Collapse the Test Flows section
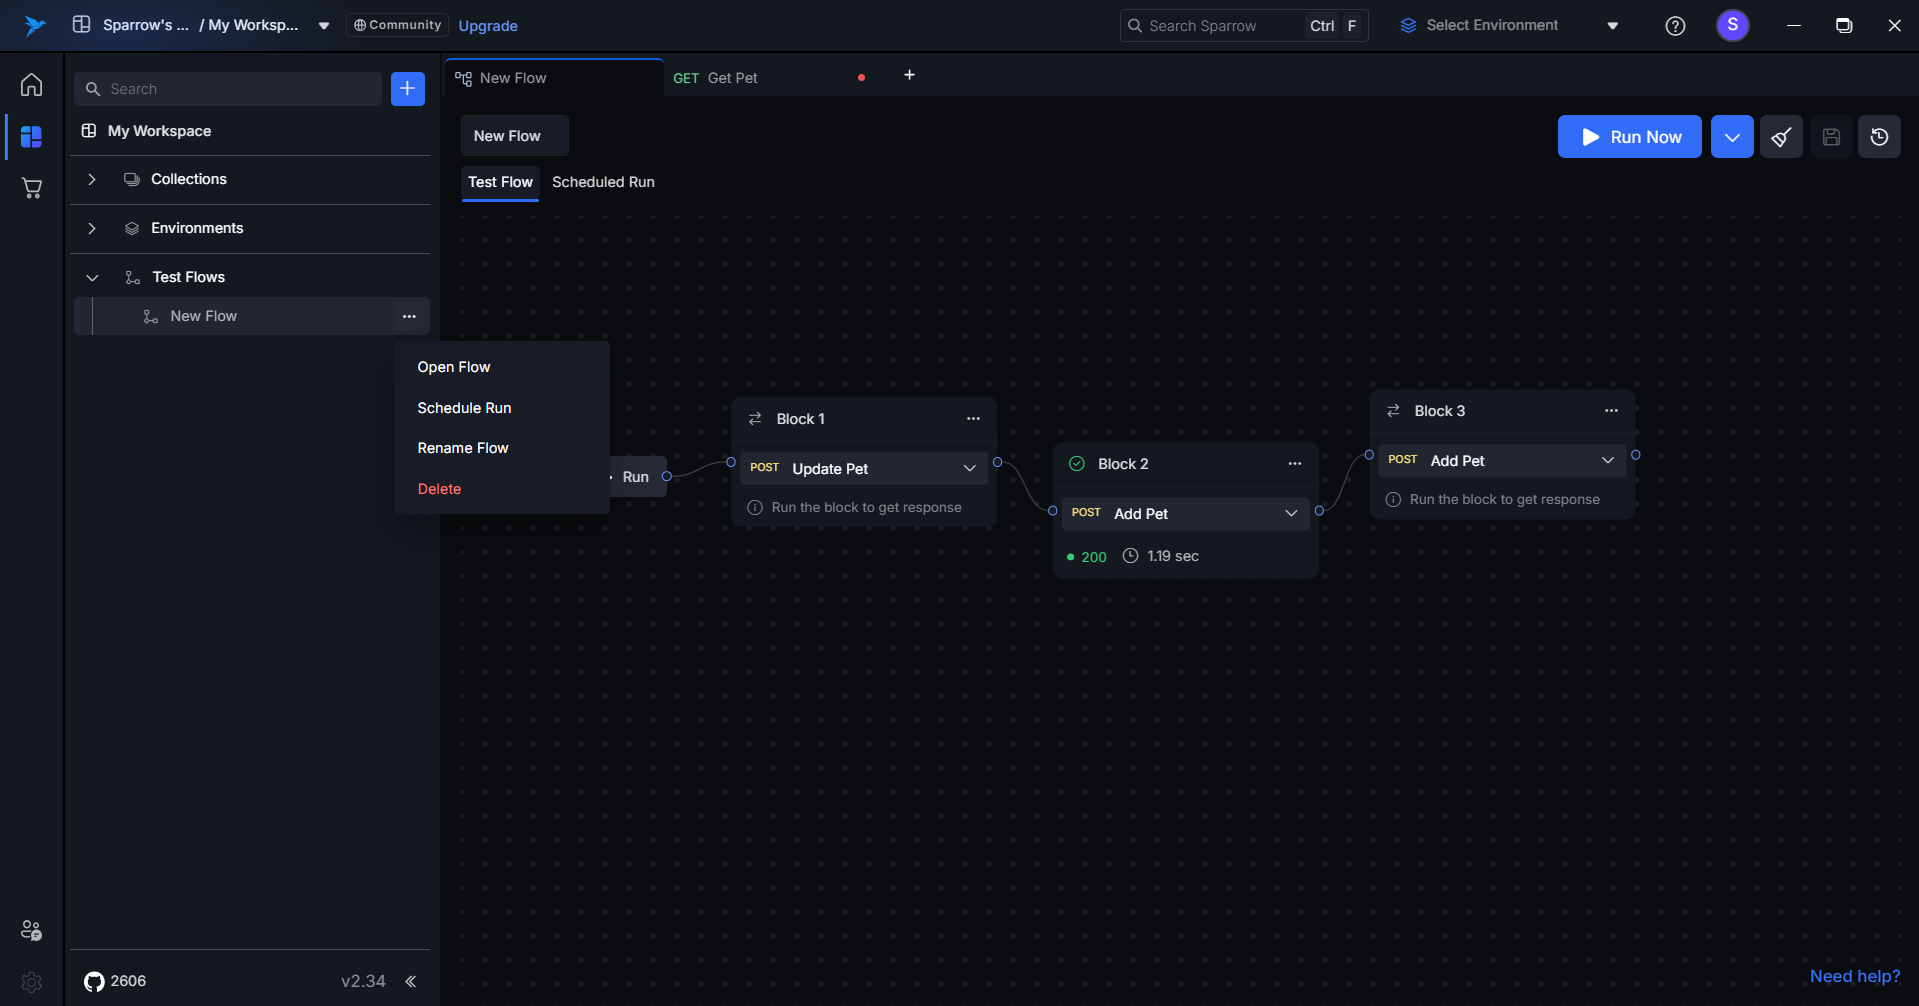 [x=92, y=278]
